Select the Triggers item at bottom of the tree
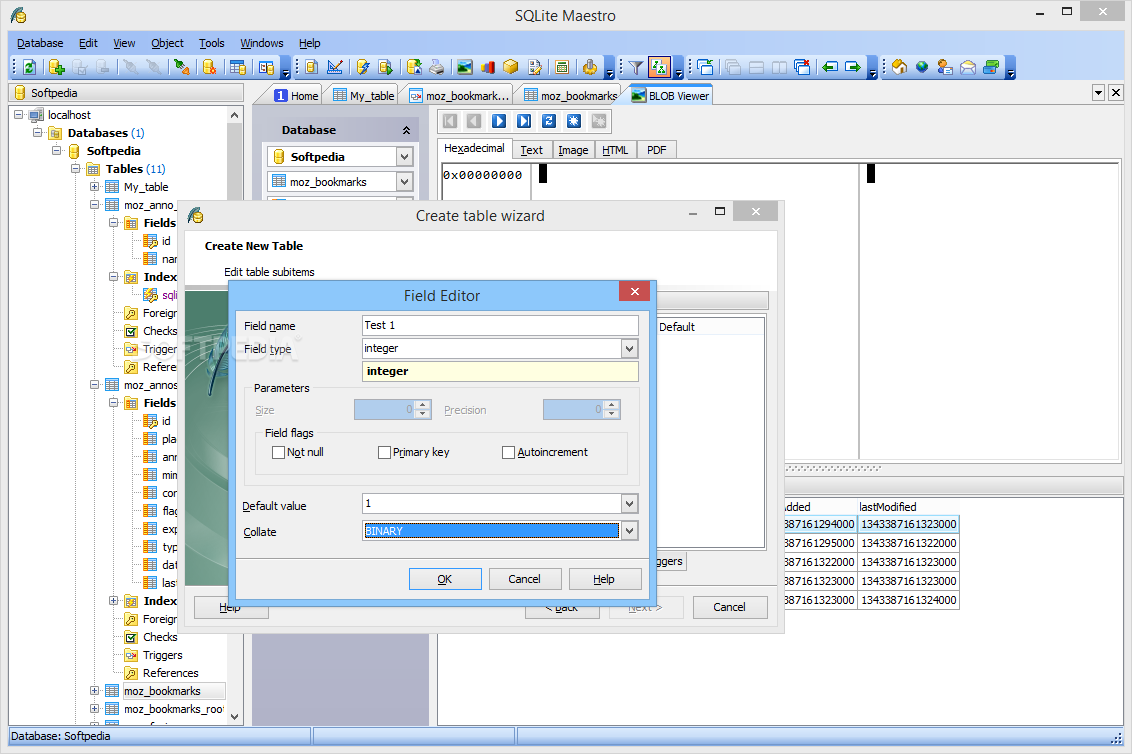Screen dimensions: 1132x754 162,655
